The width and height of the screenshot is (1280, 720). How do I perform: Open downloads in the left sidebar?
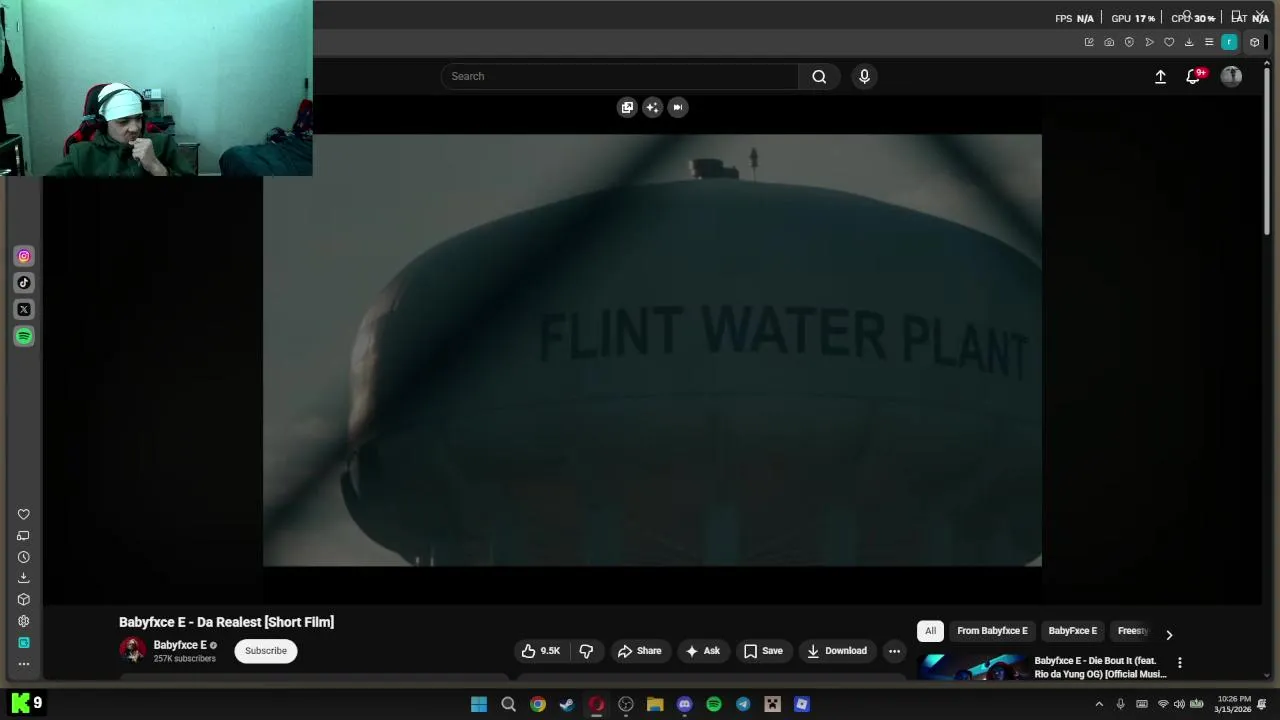[24, 578]
